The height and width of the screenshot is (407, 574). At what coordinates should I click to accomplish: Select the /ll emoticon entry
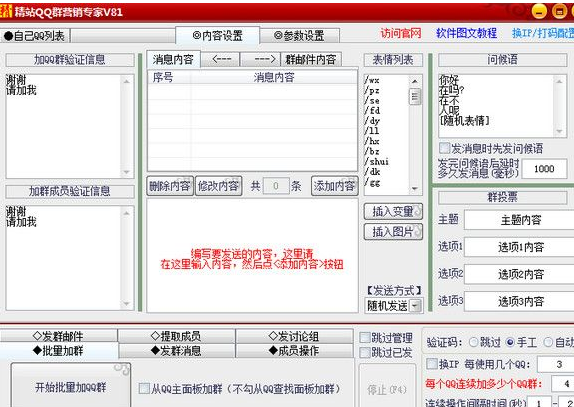pos(372,131)
